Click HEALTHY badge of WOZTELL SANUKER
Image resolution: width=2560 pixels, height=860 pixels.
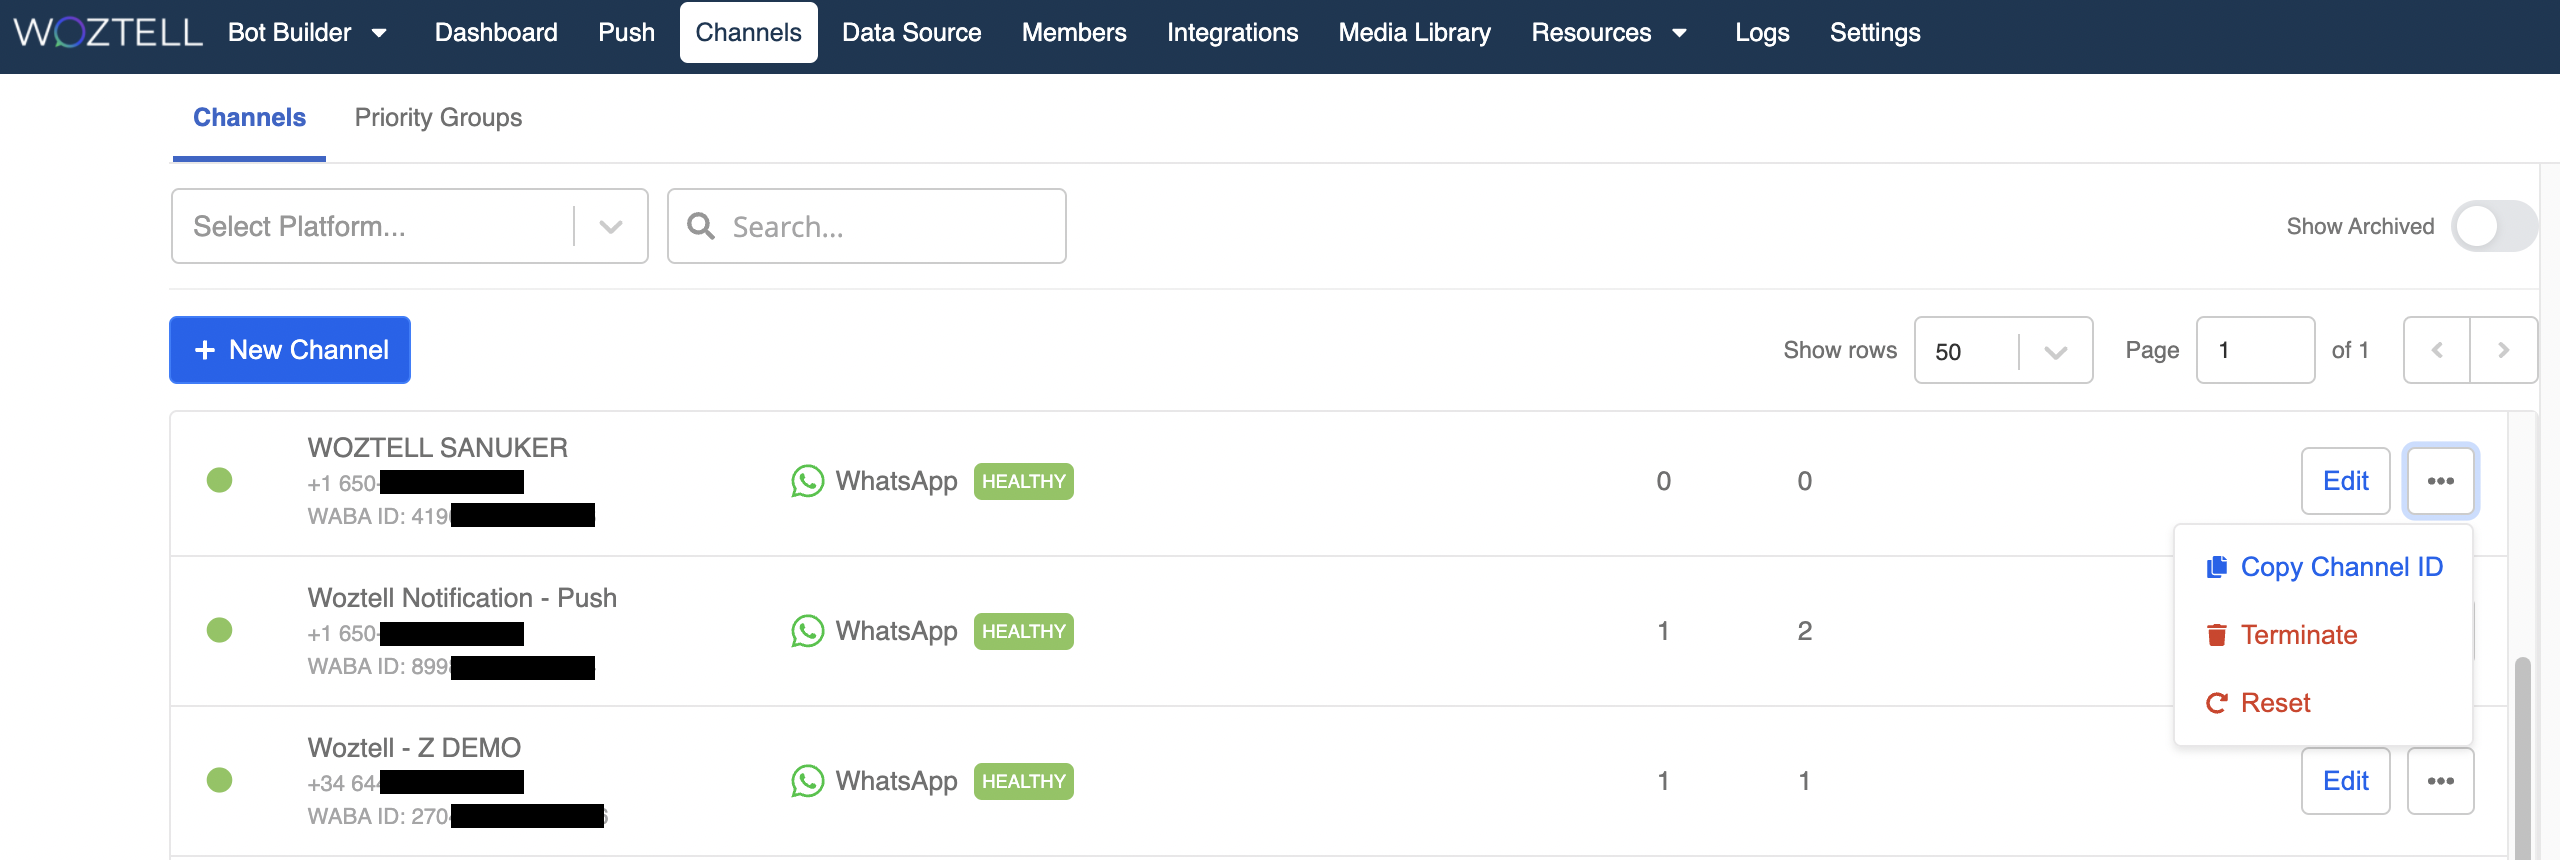(x=1024, y=481)
